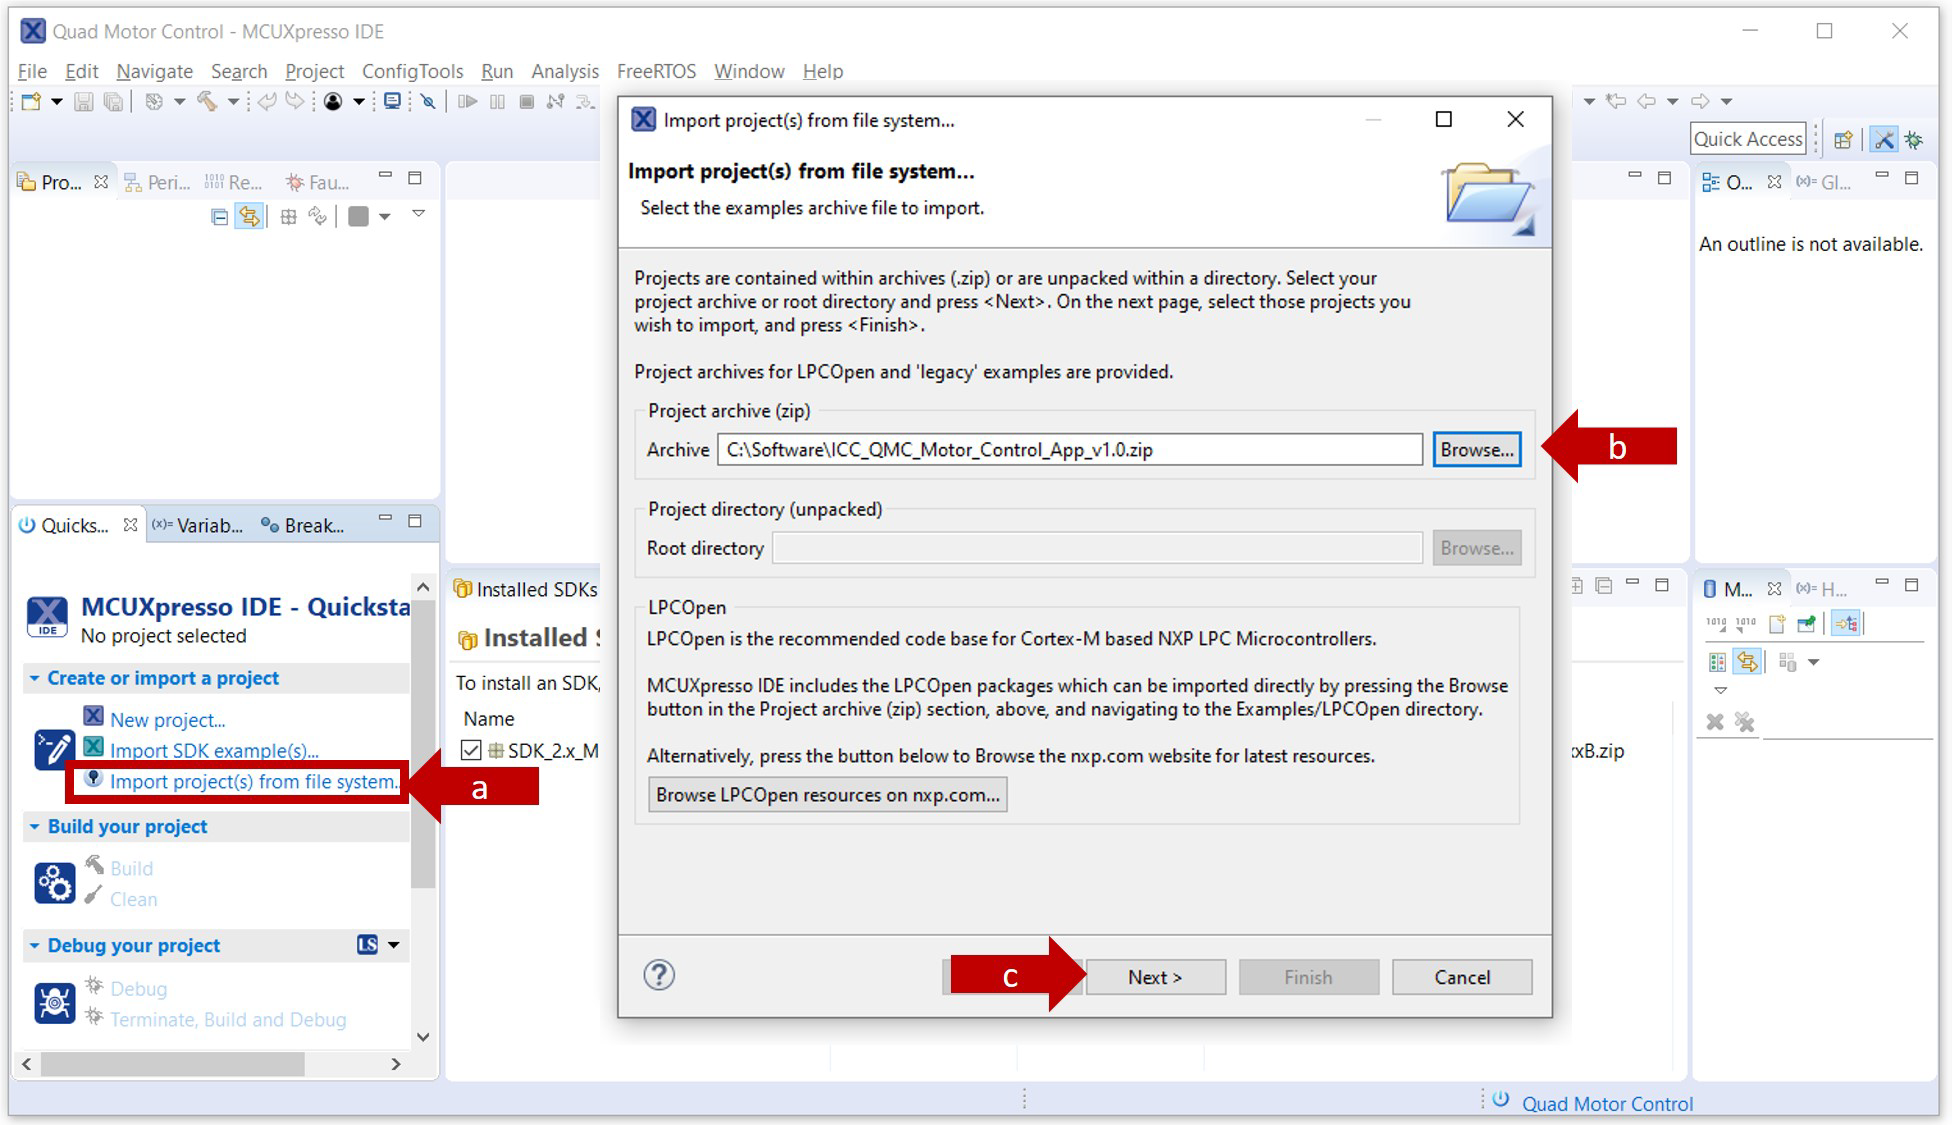Screen dimensions: 1952x1125
Task: Click the Quickstart horizontal scrollbar
Action: point(172,1064)
